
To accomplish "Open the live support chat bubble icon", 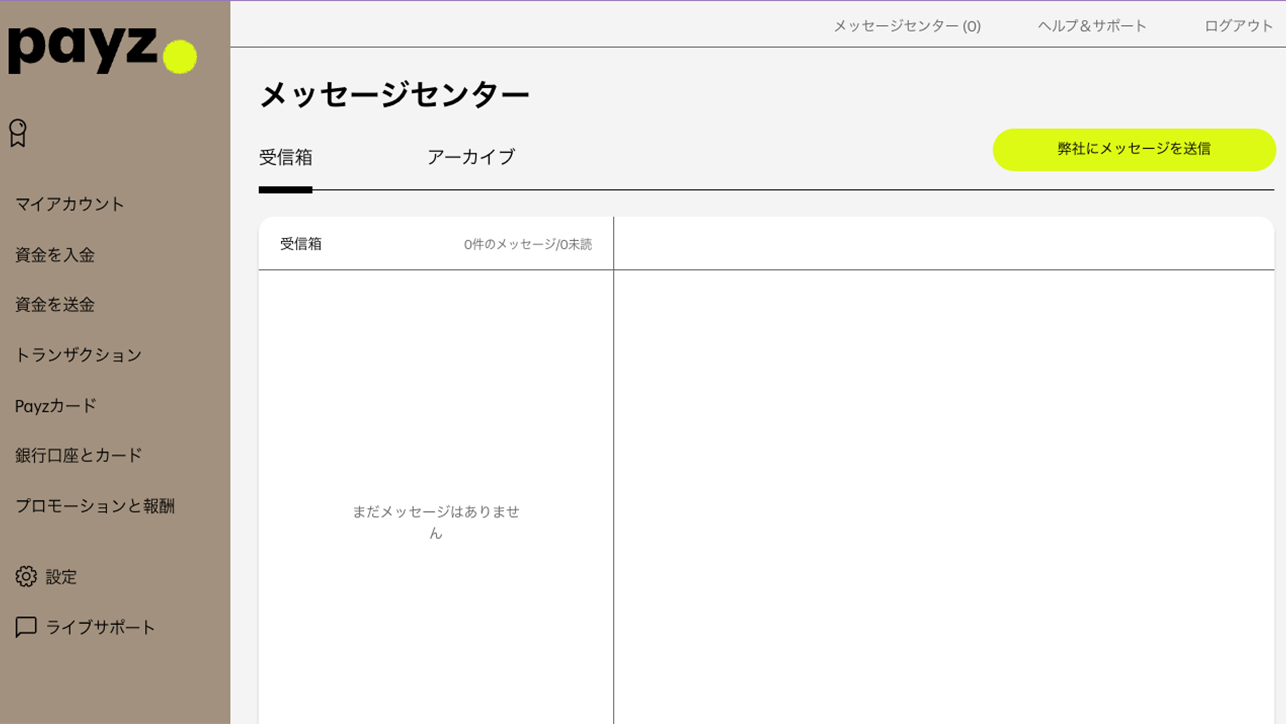I will coord(23,626).
